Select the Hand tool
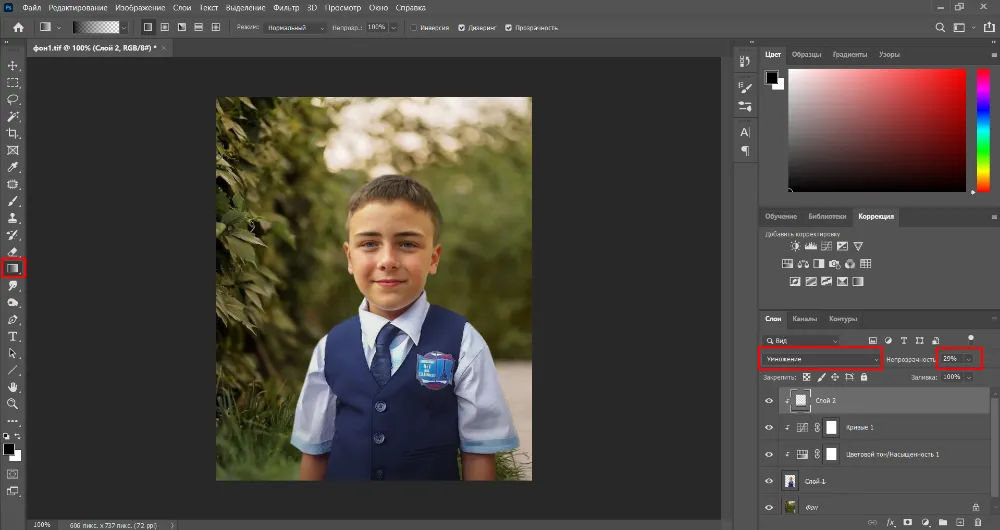The height and width of the screenshot is (530, 1000). pyautogui.click(x=13, y=387)
